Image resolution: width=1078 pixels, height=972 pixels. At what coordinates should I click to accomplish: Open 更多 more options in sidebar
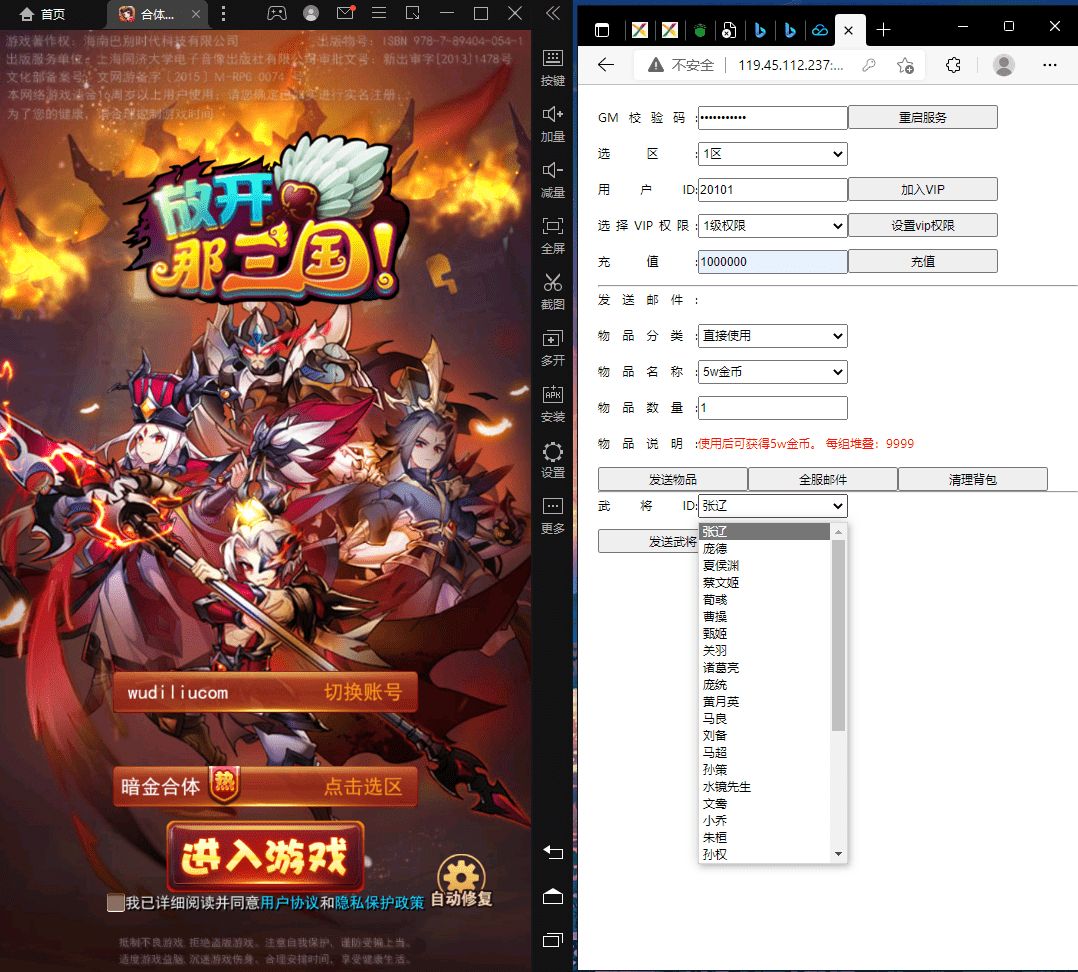coord(552,516)
